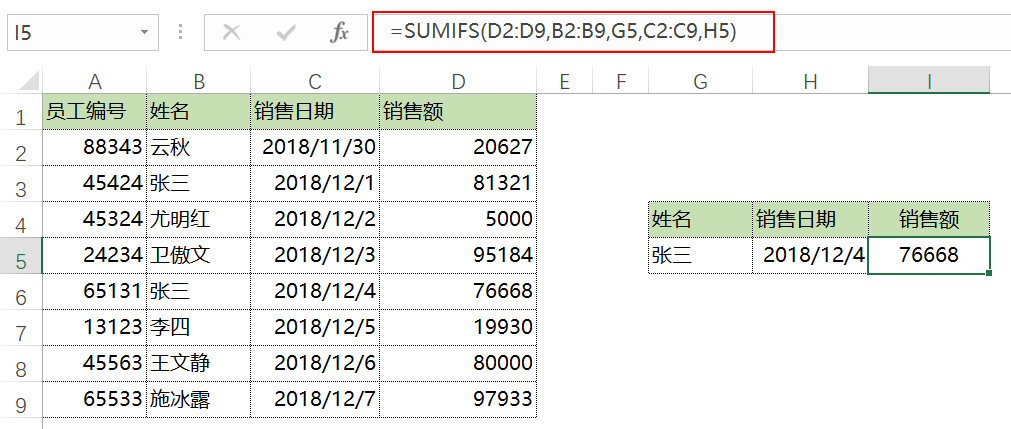This screenshot has width=1011, height=429.
Task: Select 张三 lookup cell G5
Action: click(700, 256)
